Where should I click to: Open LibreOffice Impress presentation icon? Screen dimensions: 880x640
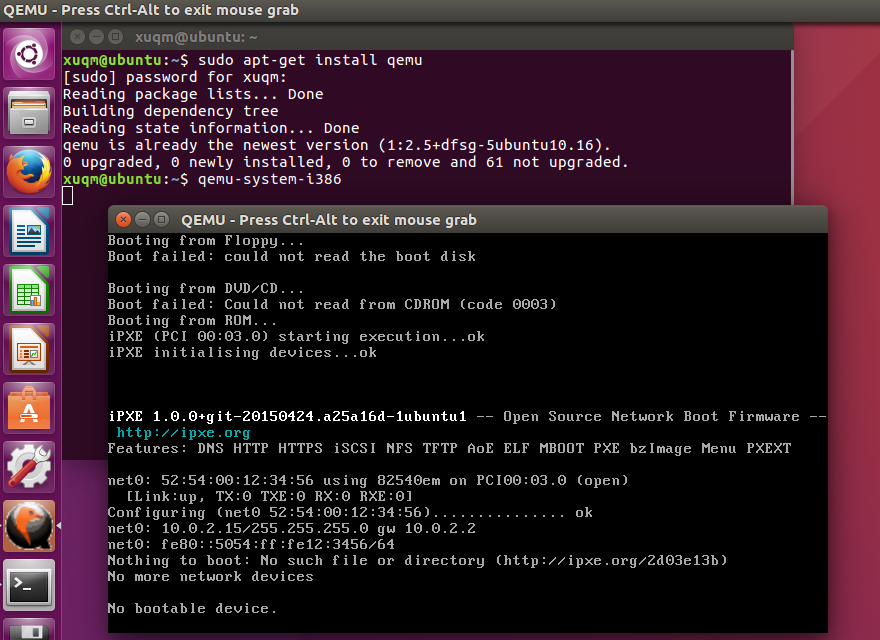(x=29, y=349)
